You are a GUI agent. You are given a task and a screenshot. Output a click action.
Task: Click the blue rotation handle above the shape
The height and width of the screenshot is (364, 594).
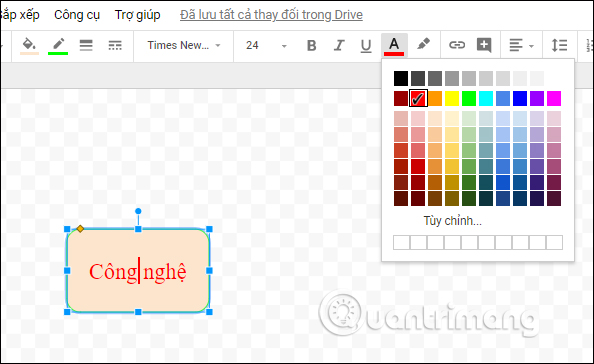point(138,211)
